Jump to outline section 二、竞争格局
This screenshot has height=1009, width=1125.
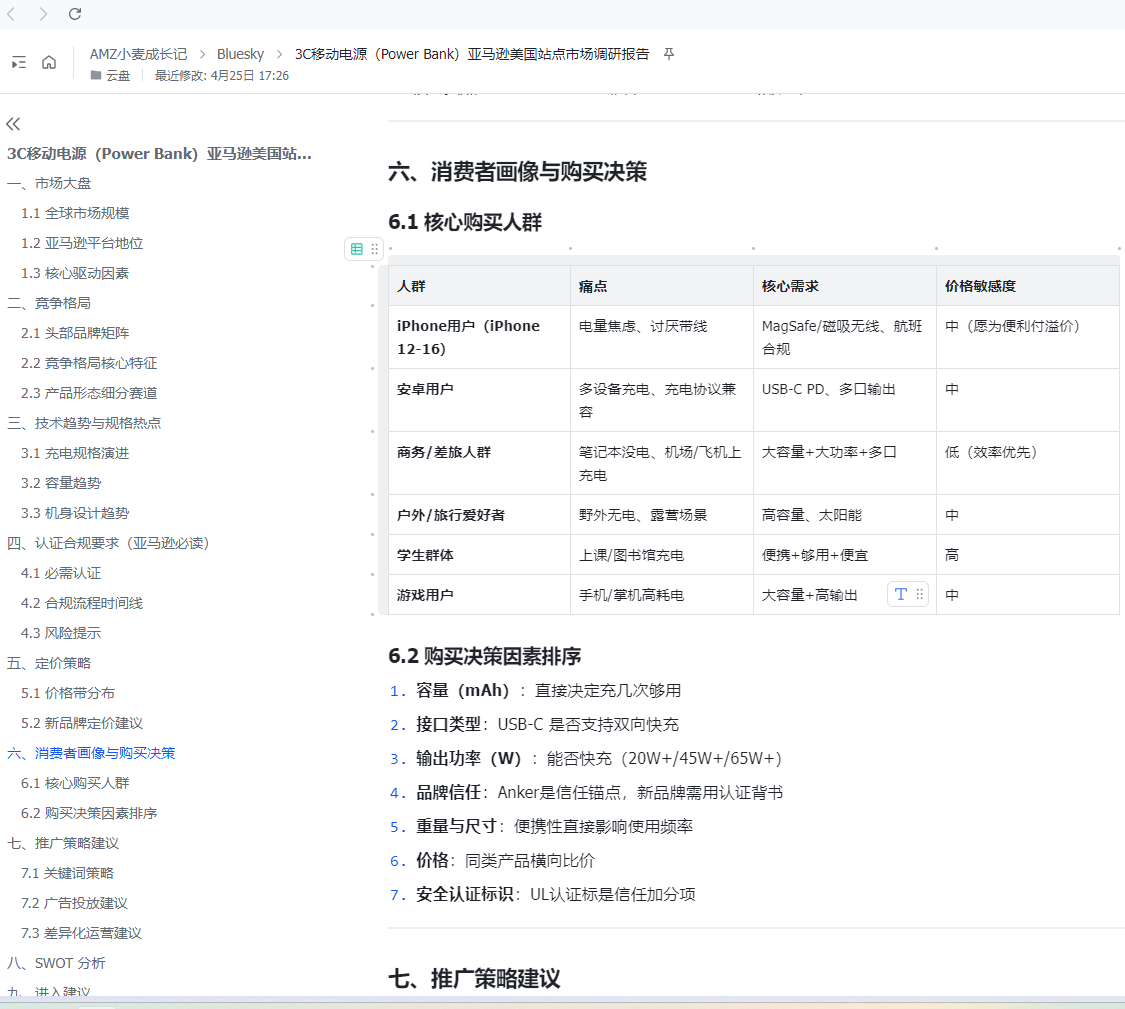tap(49, 303)
